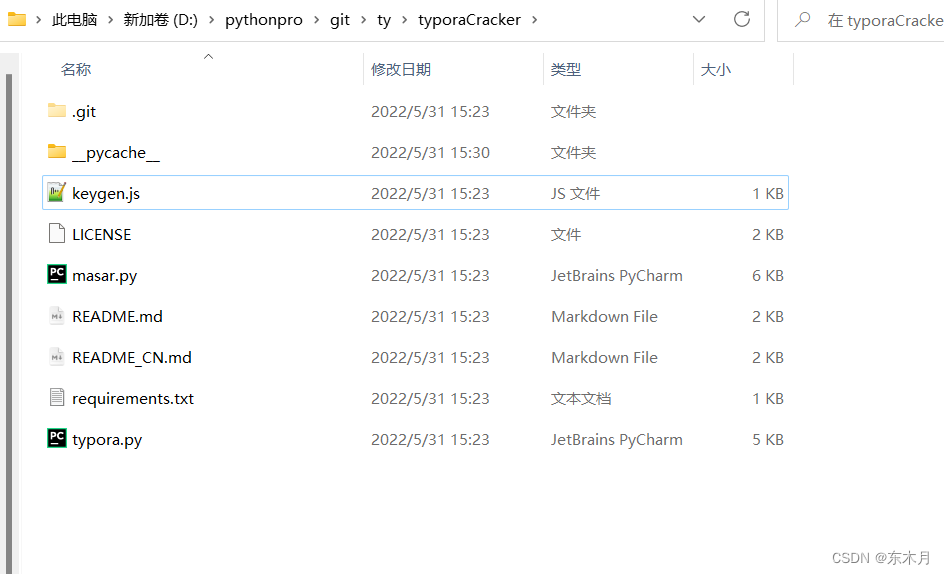Select the LICENSE file name

102,234
